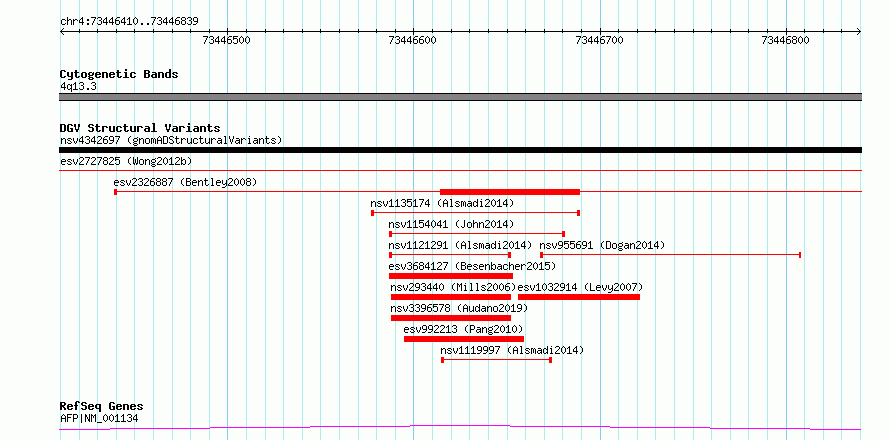Viewport: 890px width, 440px height.
Task: Open nsv1121291 (Alsmadi2014) variant label
Action: (460, 245)
